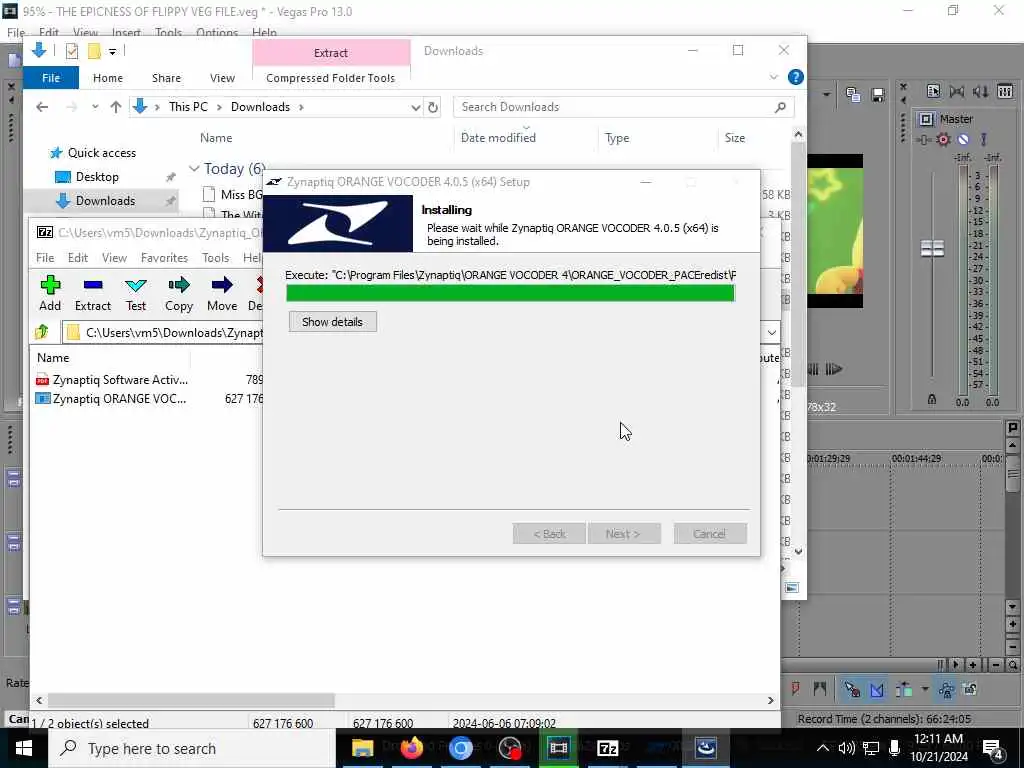Image resolution: width=1024 pixels, height=768 pixels.
Task: Click the 7-Zip taskbar icon
Action: click(x=607, y=748)
